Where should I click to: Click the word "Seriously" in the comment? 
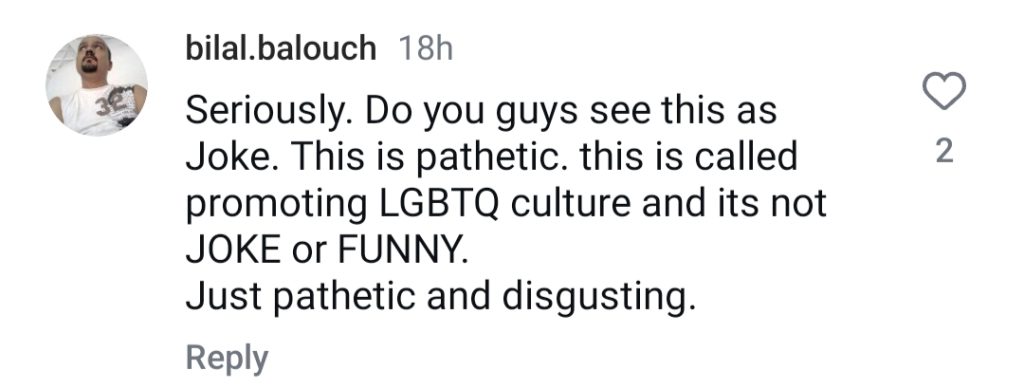pos(269,112)
